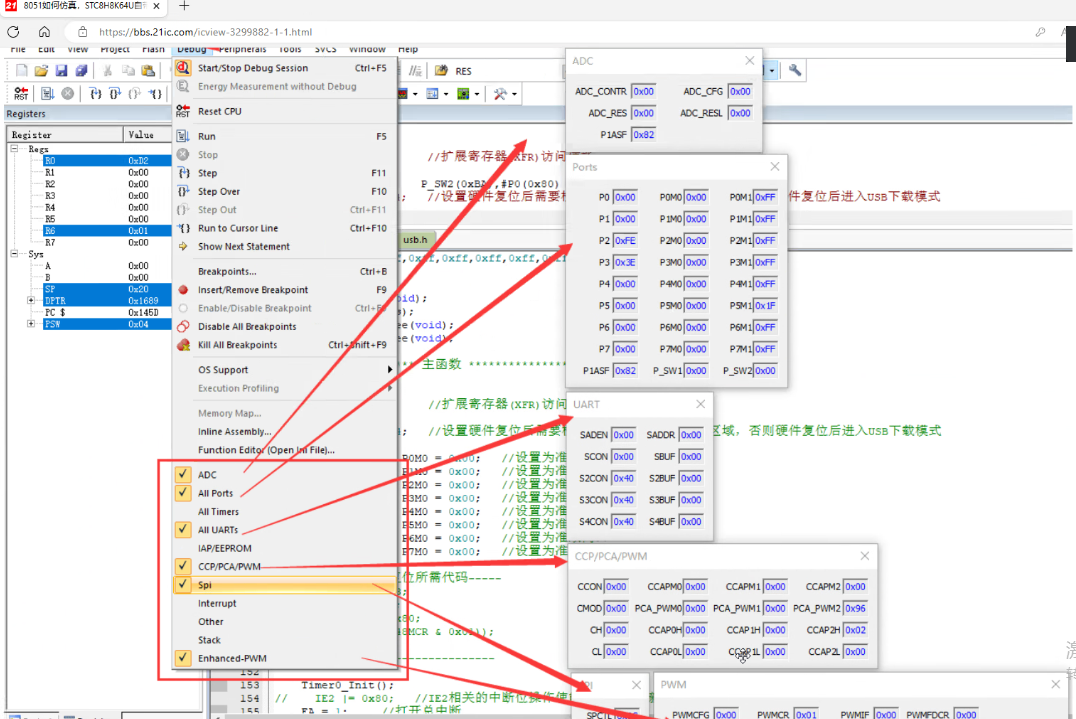Expand the DPTR register node
The image size is (1076, 719).
(31, 300)
